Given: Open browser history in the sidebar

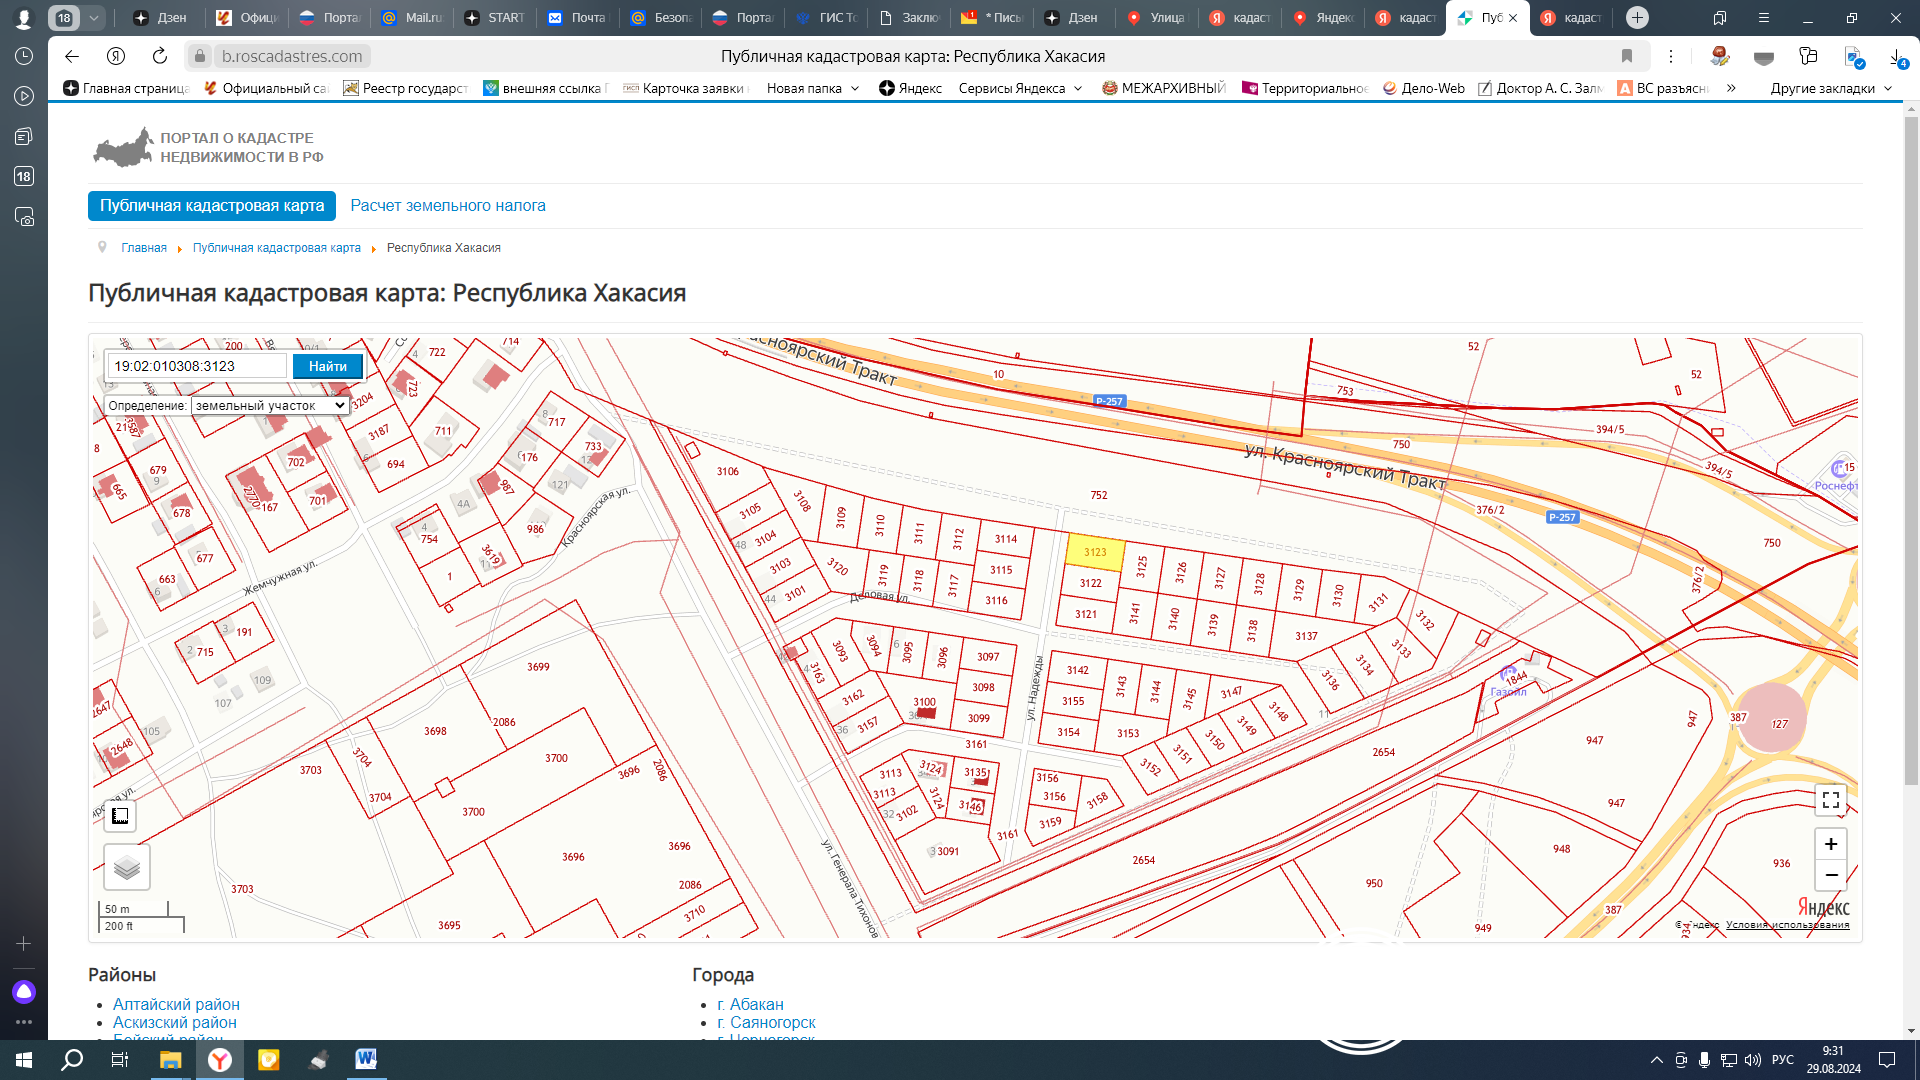Looking at the screenshot, I should [24, 56].
